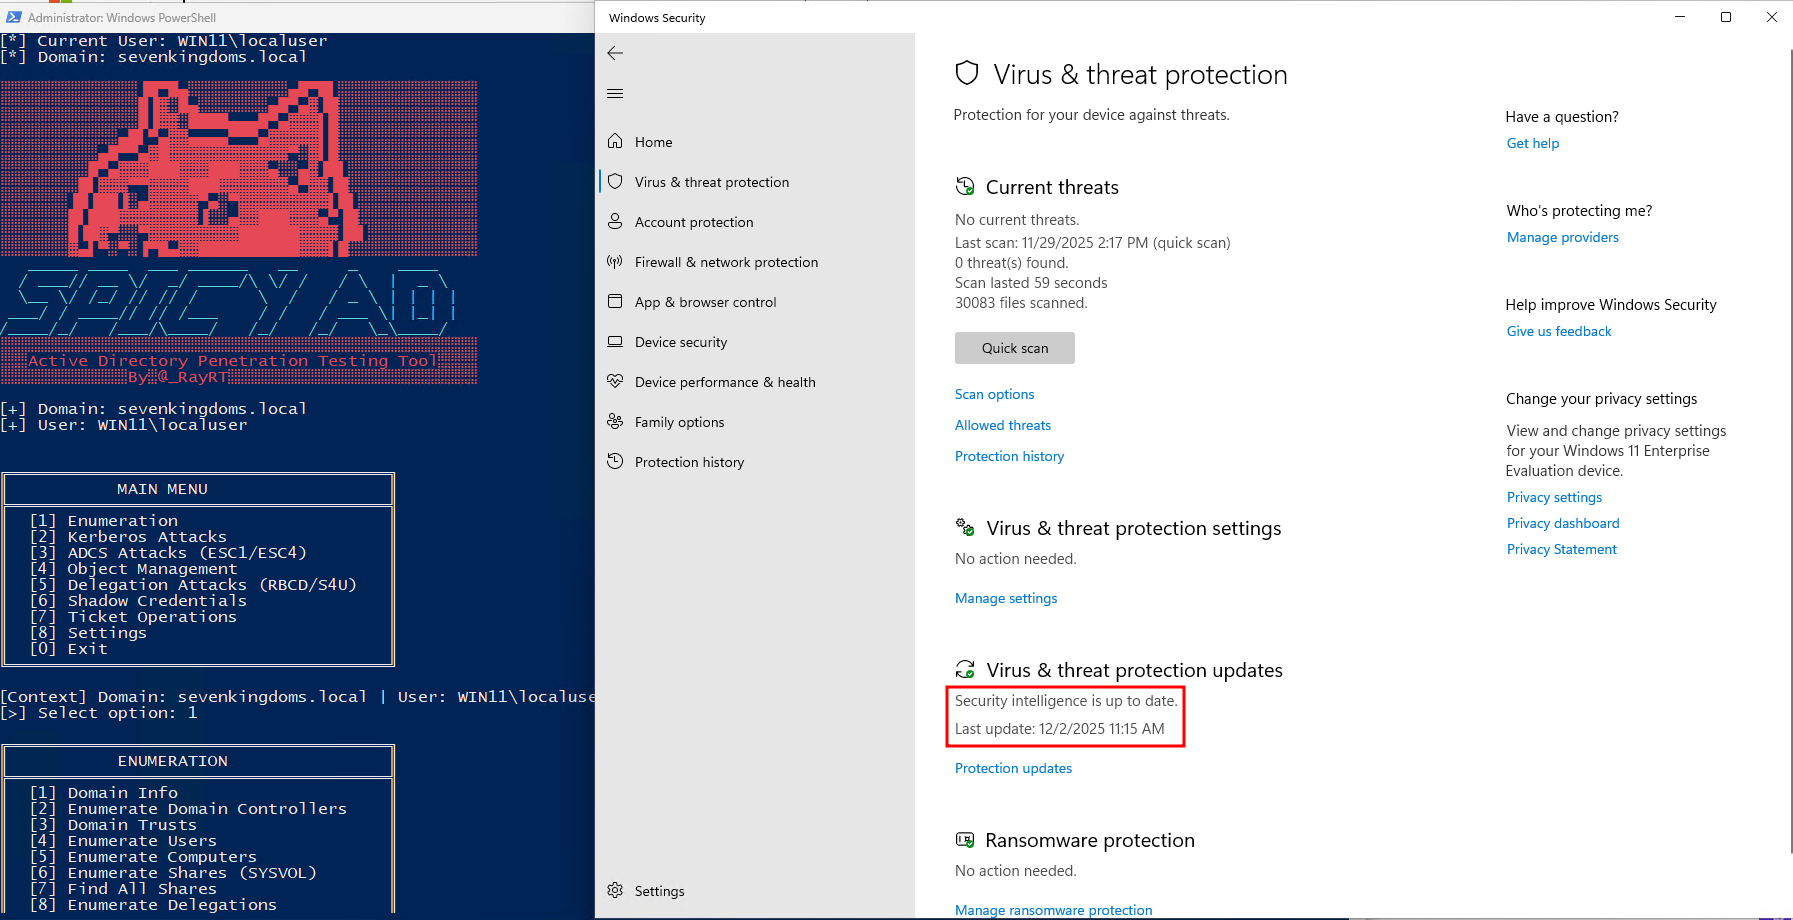
Task: Open Protection history in the sidebar
Action: [689, 462]
